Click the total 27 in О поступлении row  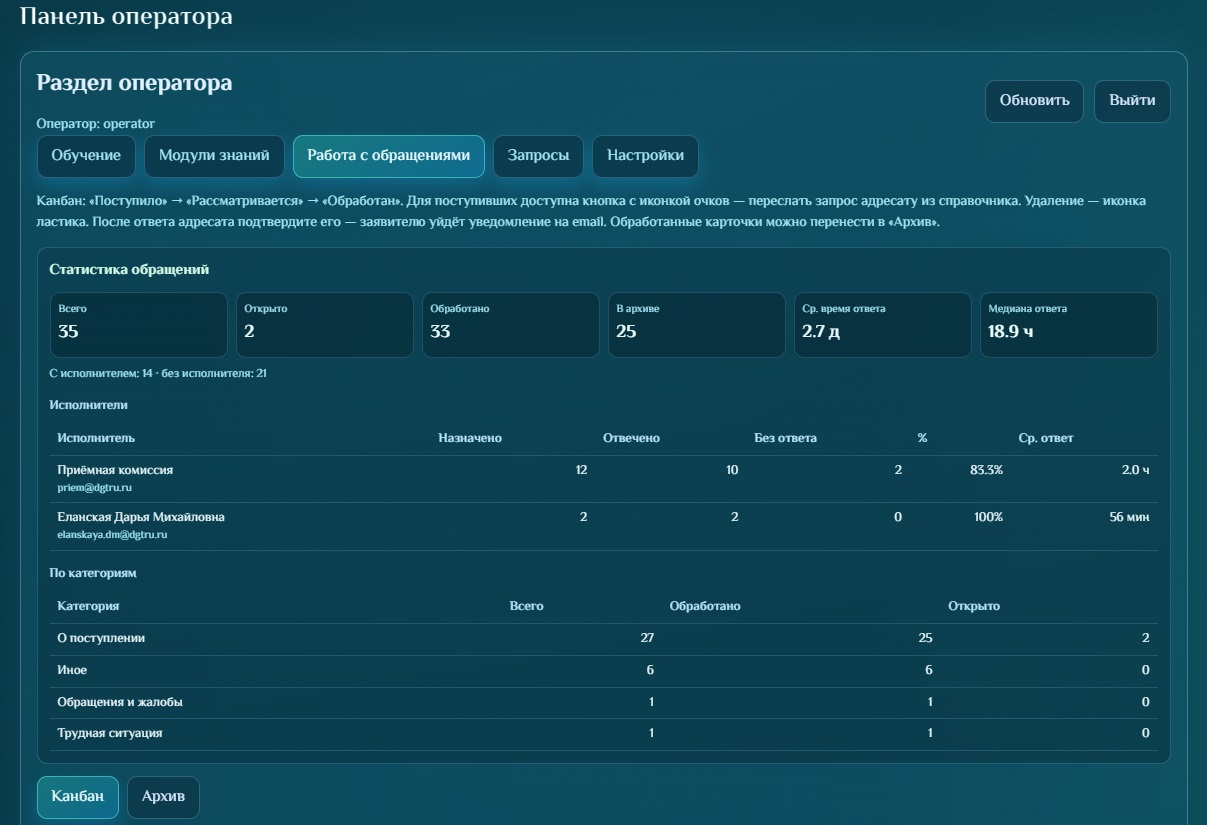click(x=647, y=638)
